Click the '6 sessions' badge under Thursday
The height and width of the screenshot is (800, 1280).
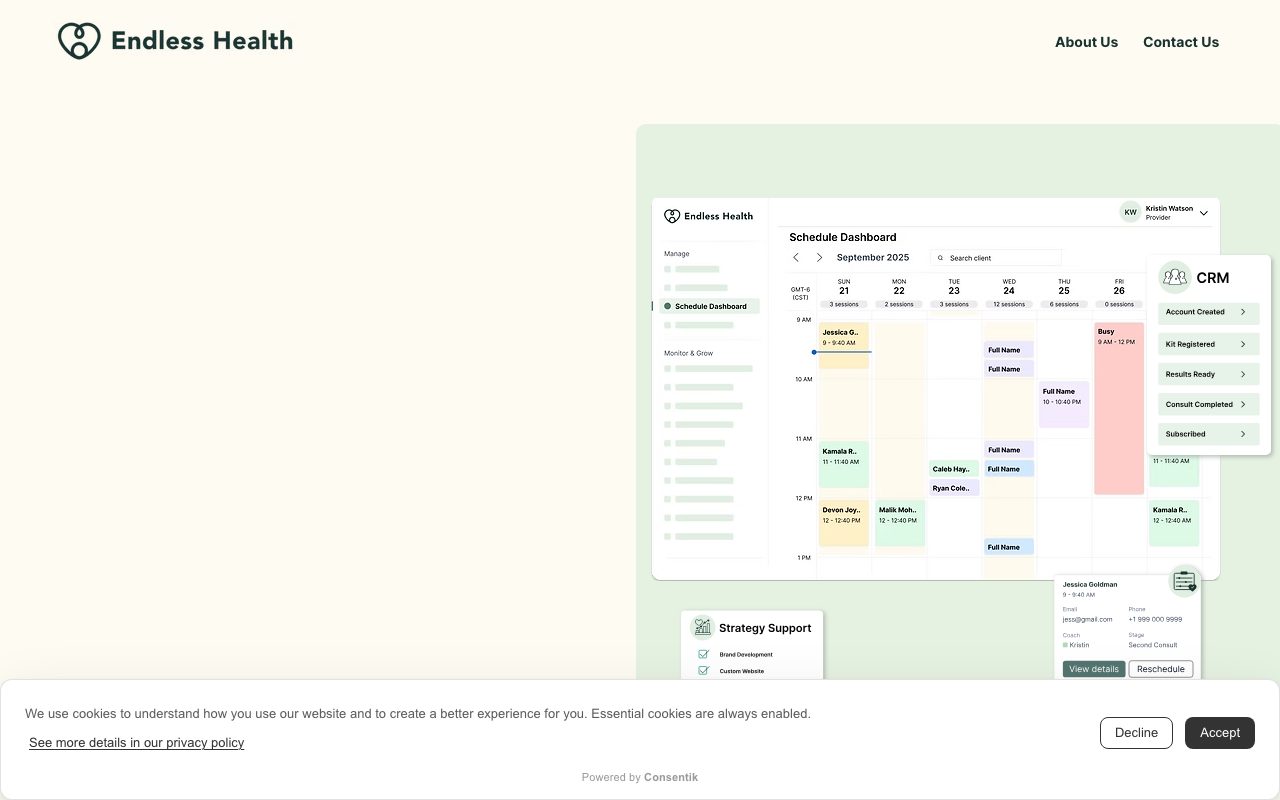click(1064, 304)
